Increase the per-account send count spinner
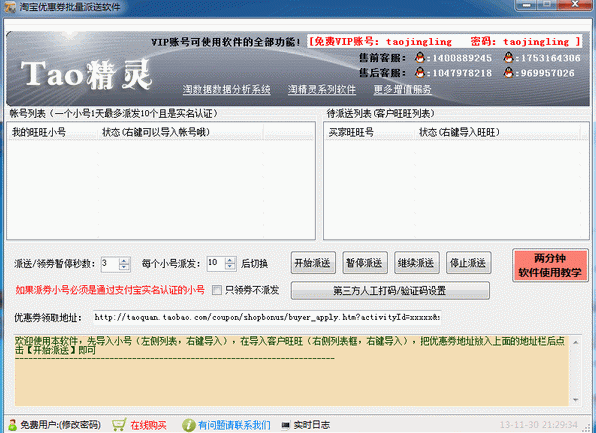The image size is (596, 433). click(230, 261)
